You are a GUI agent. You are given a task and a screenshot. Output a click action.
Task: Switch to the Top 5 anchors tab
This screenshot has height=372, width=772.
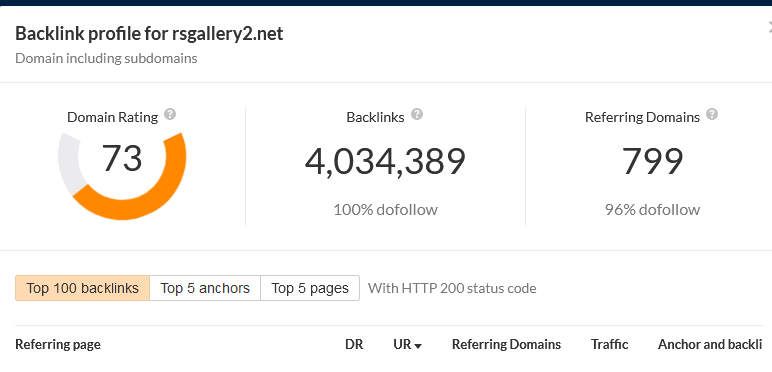(x=205, y=288)
